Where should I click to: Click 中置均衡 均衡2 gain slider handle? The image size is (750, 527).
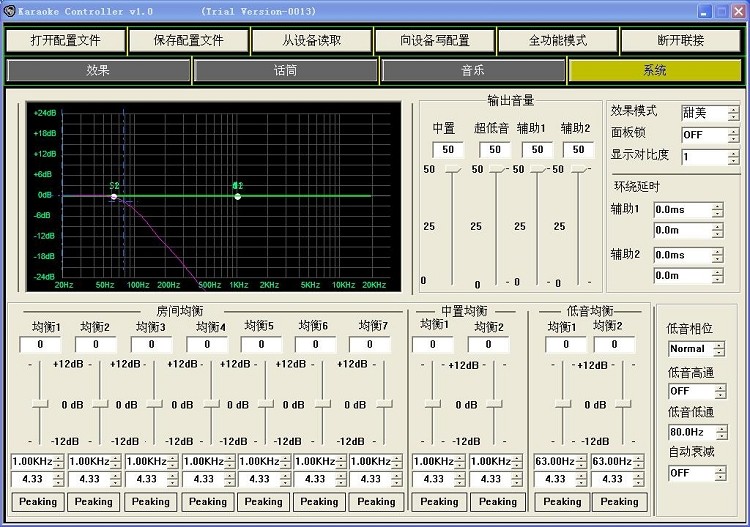494,404
